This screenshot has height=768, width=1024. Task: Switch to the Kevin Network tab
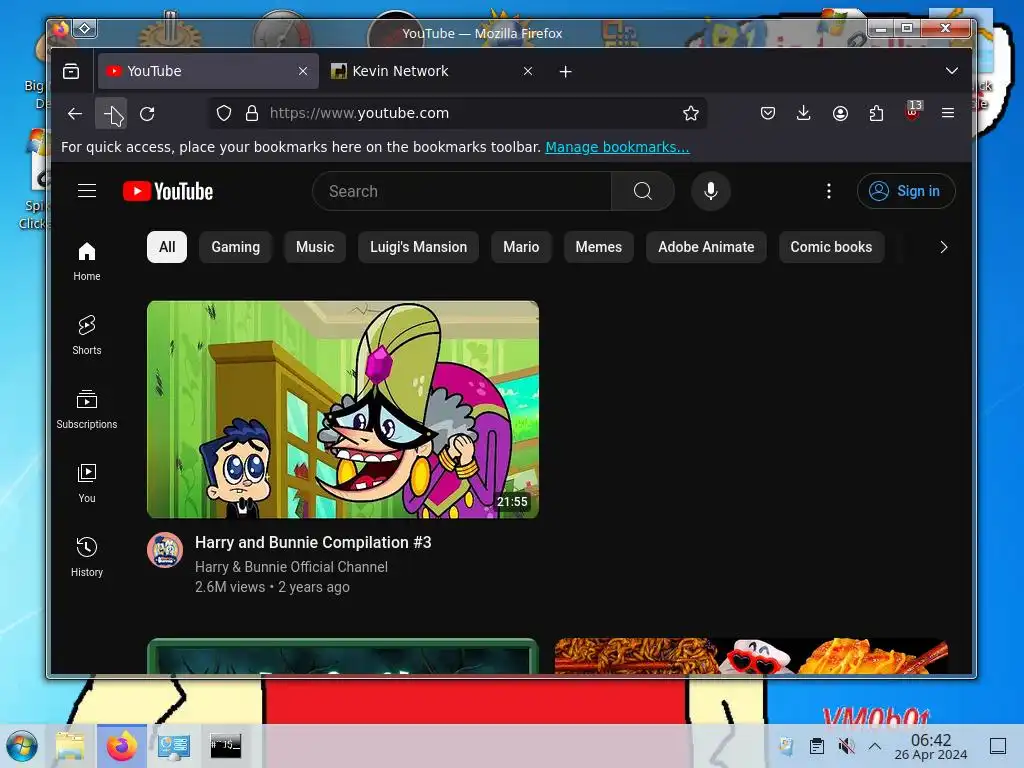click(x=432, y=71)
